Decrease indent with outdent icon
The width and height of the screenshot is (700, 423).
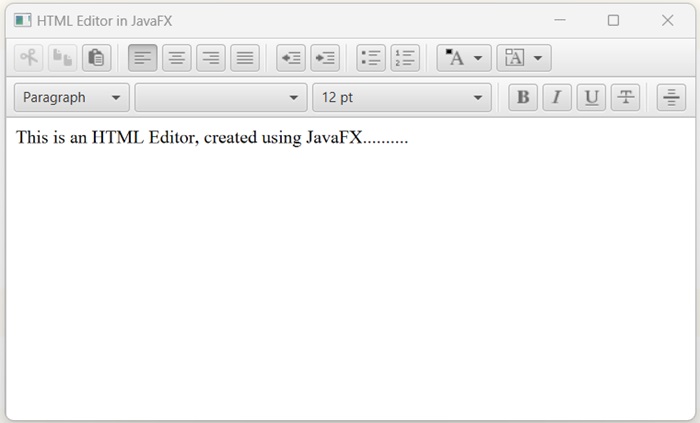(x=291, y=58)
